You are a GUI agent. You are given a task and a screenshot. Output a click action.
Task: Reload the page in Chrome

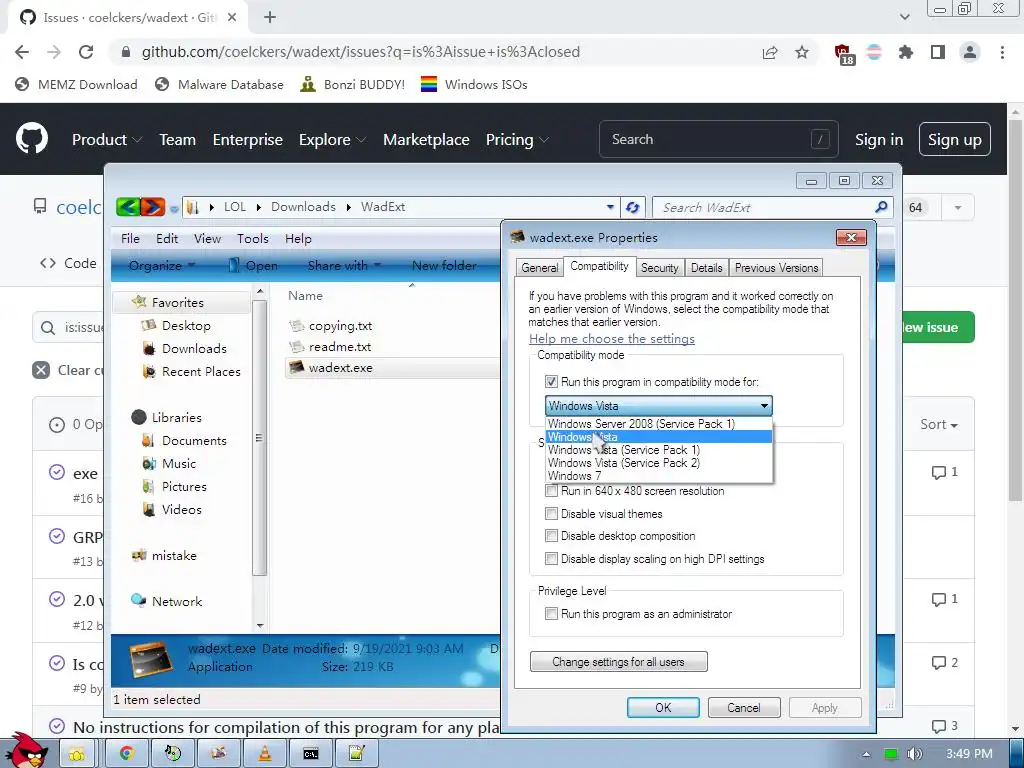pos(86,52)
